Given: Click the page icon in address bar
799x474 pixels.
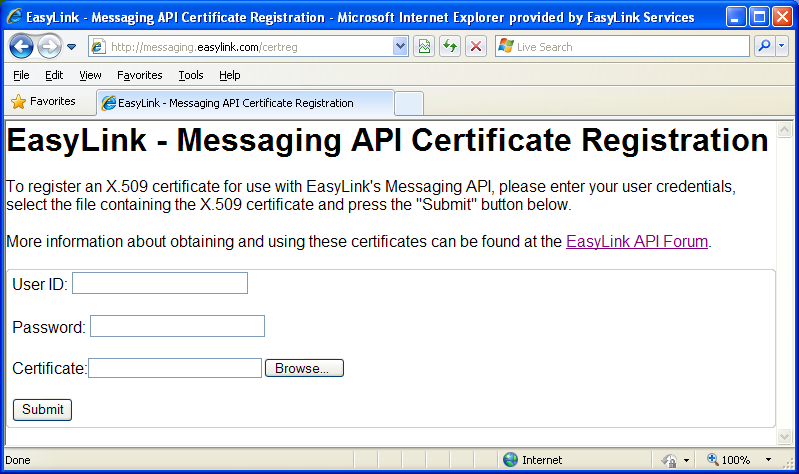Looking at the screenshot, I should coord(98,47).
